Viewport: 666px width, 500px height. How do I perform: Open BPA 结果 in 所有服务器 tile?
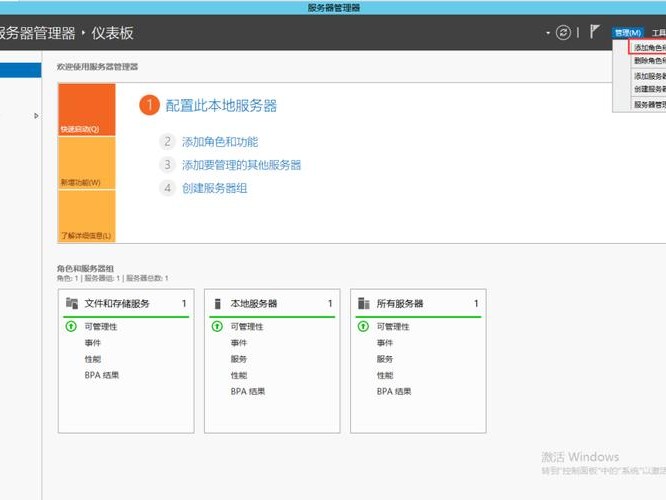click(x=394, y=391)
